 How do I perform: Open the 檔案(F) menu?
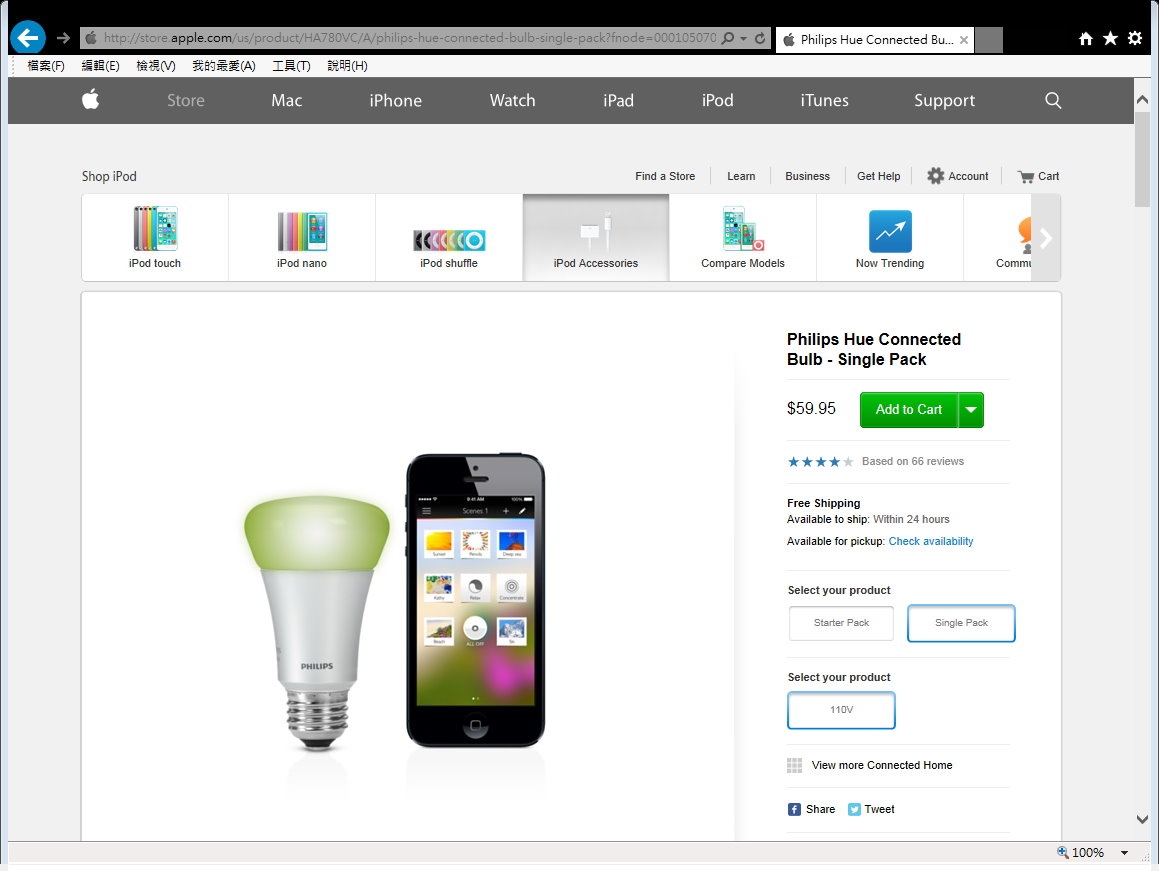(x=46, y=66)
